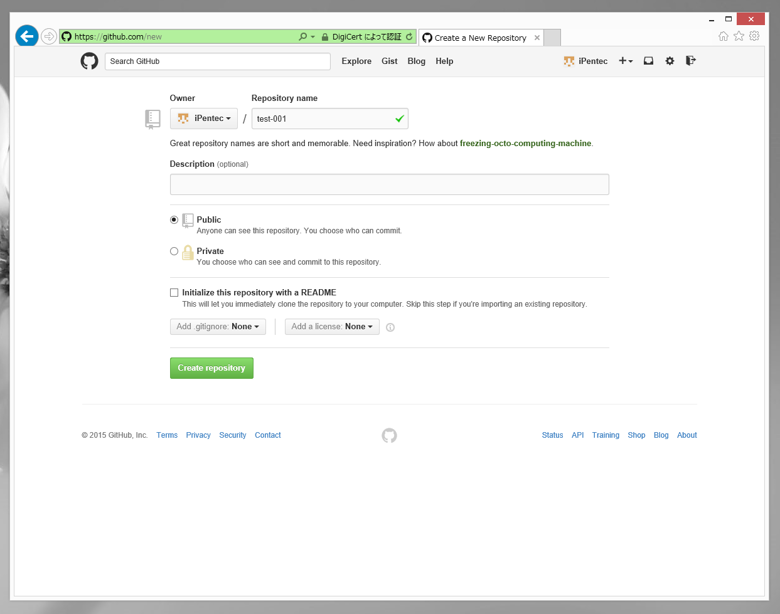Open the create new plus menu
This screenshot has width=780, height=614.
pyautogui.click(x=625, y=61)
